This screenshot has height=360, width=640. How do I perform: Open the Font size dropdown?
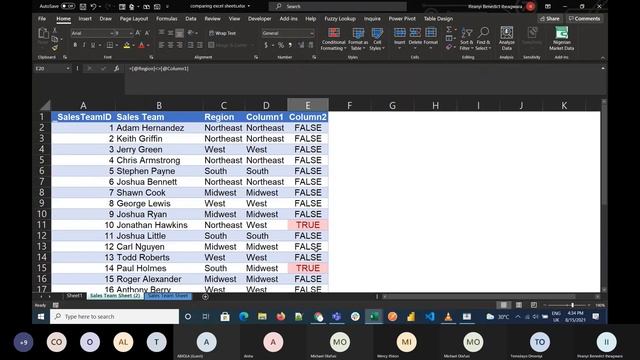point(131,33)
